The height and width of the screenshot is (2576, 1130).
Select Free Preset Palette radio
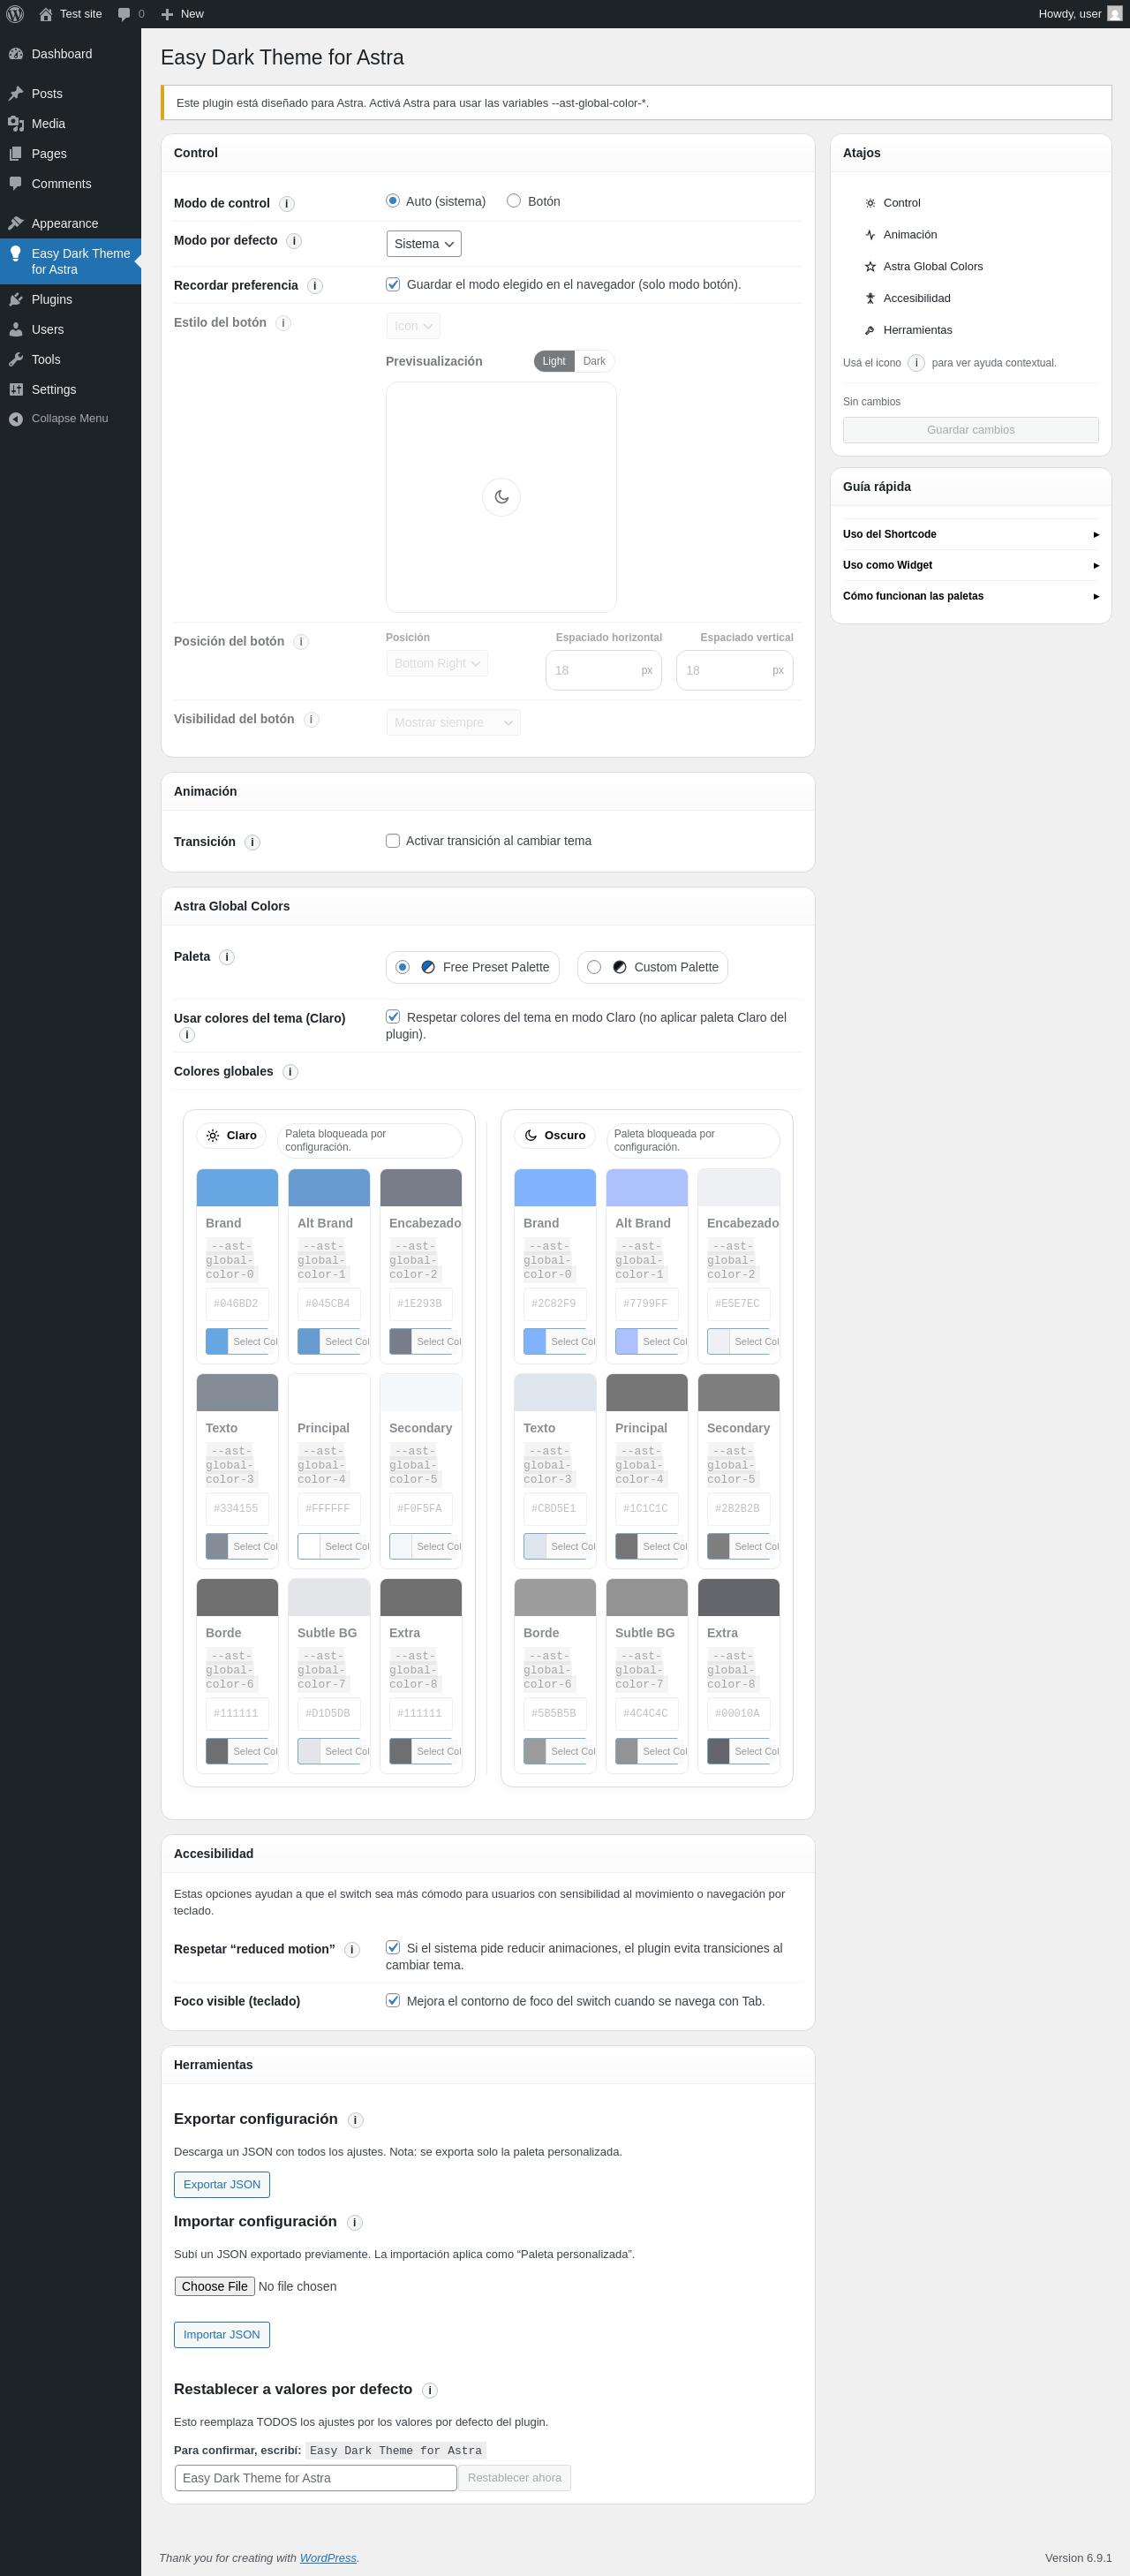point(403,967)
